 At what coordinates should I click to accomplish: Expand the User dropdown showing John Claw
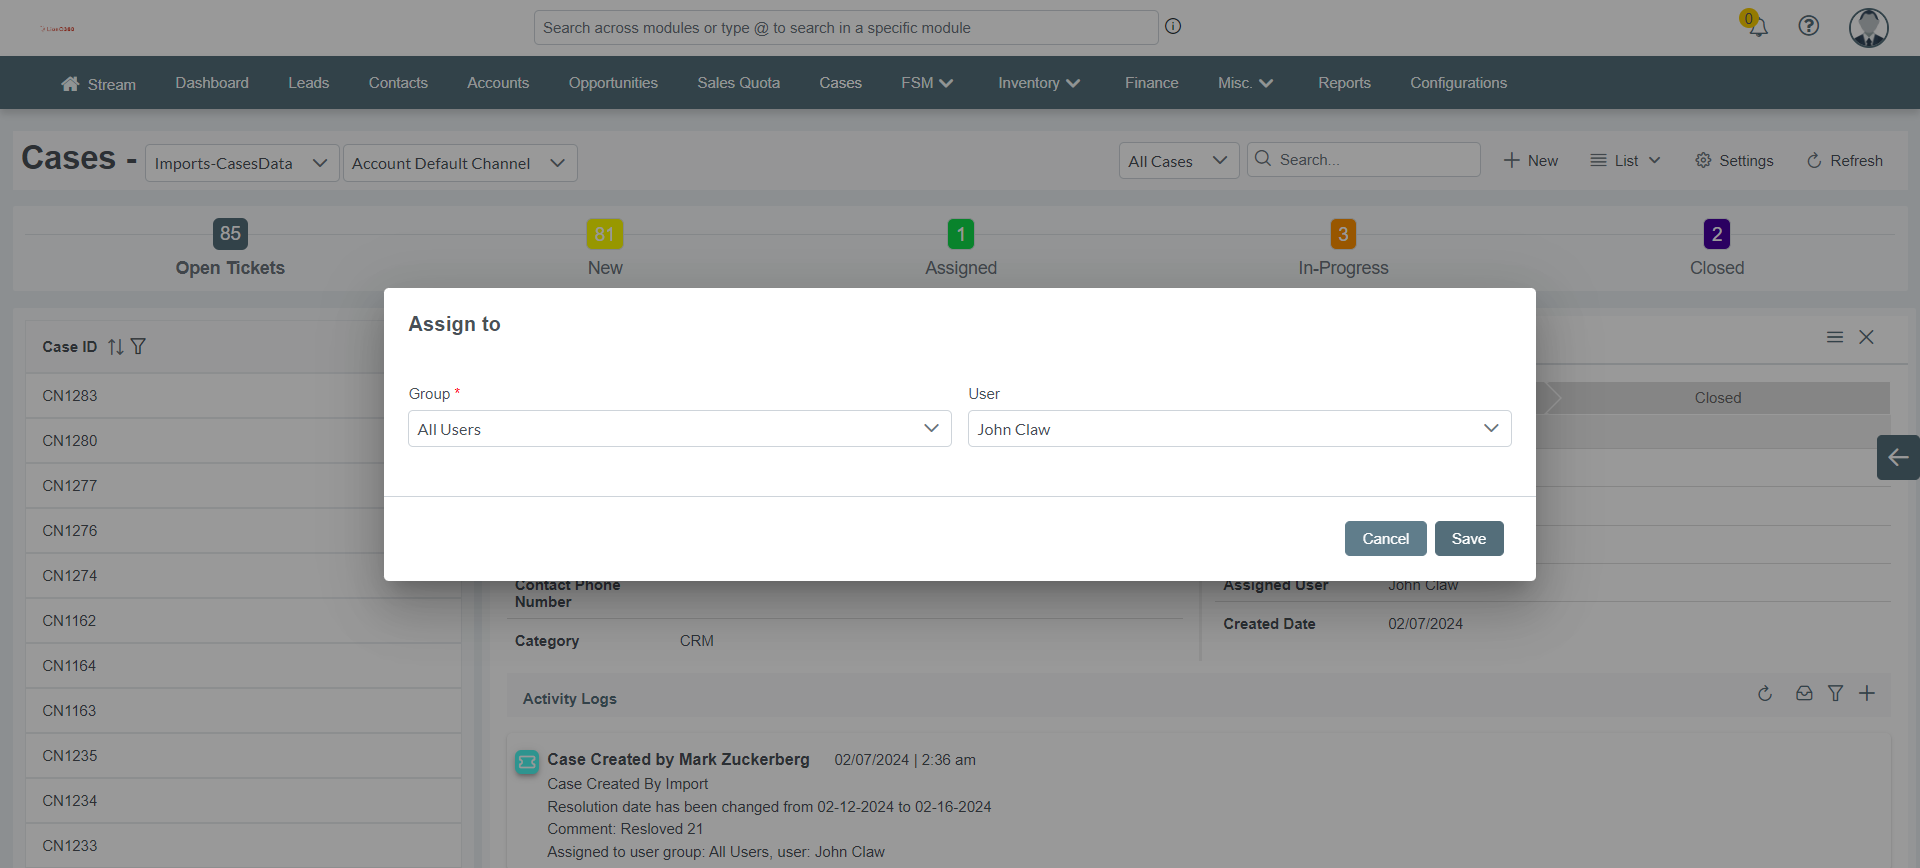click(x=1239, y=429)
